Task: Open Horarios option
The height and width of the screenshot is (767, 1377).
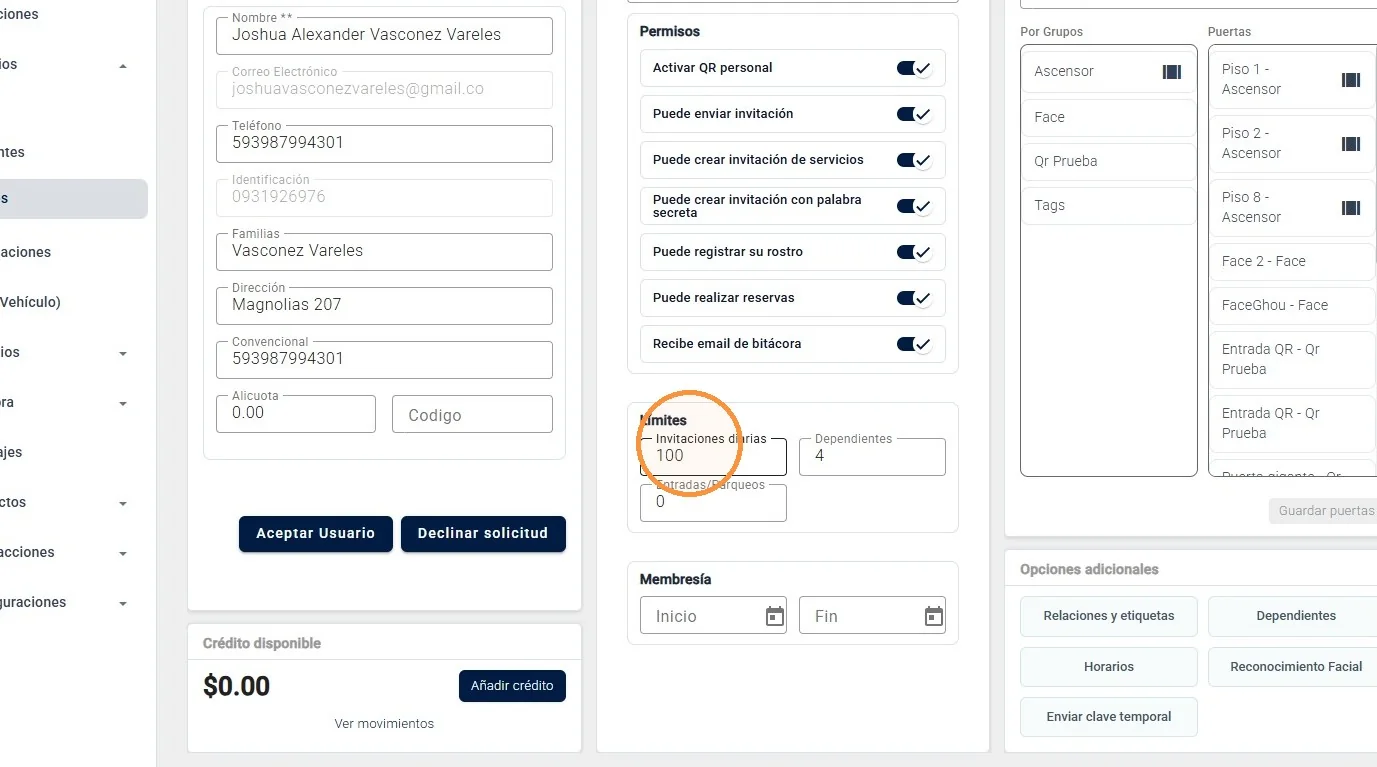Action: tap(1109, 667)
